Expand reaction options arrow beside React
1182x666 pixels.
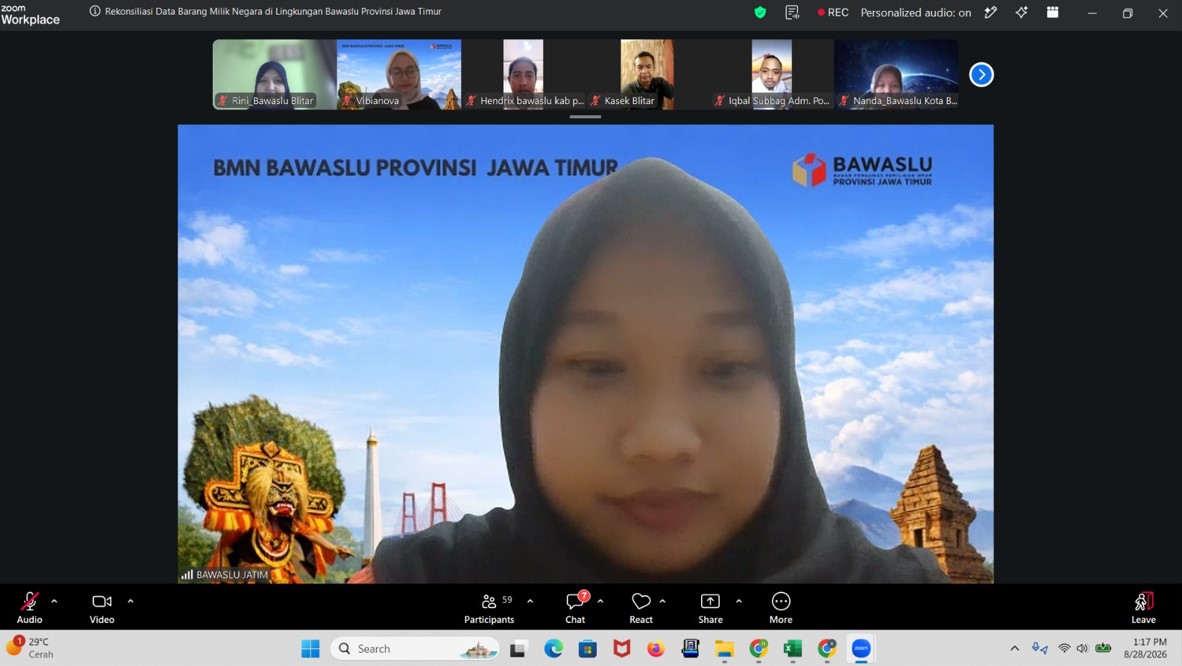point(663,601)
